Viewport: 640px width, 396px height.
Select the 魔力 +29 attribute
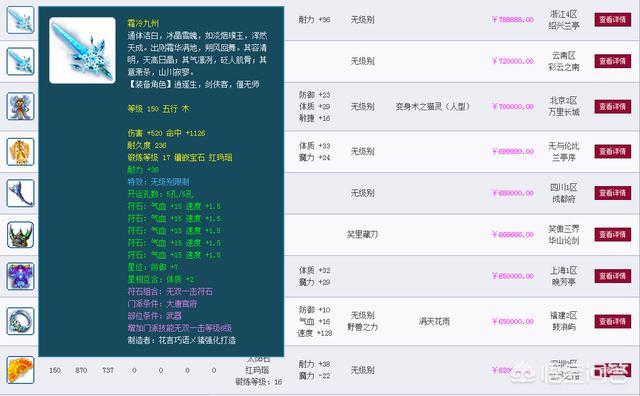point(315,282)
